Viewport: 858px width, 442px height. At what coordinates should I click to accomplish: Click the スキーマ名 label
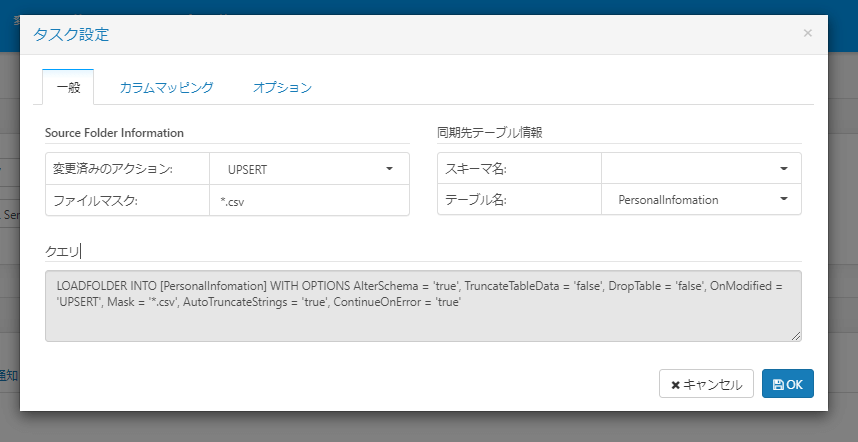point(476,169)
